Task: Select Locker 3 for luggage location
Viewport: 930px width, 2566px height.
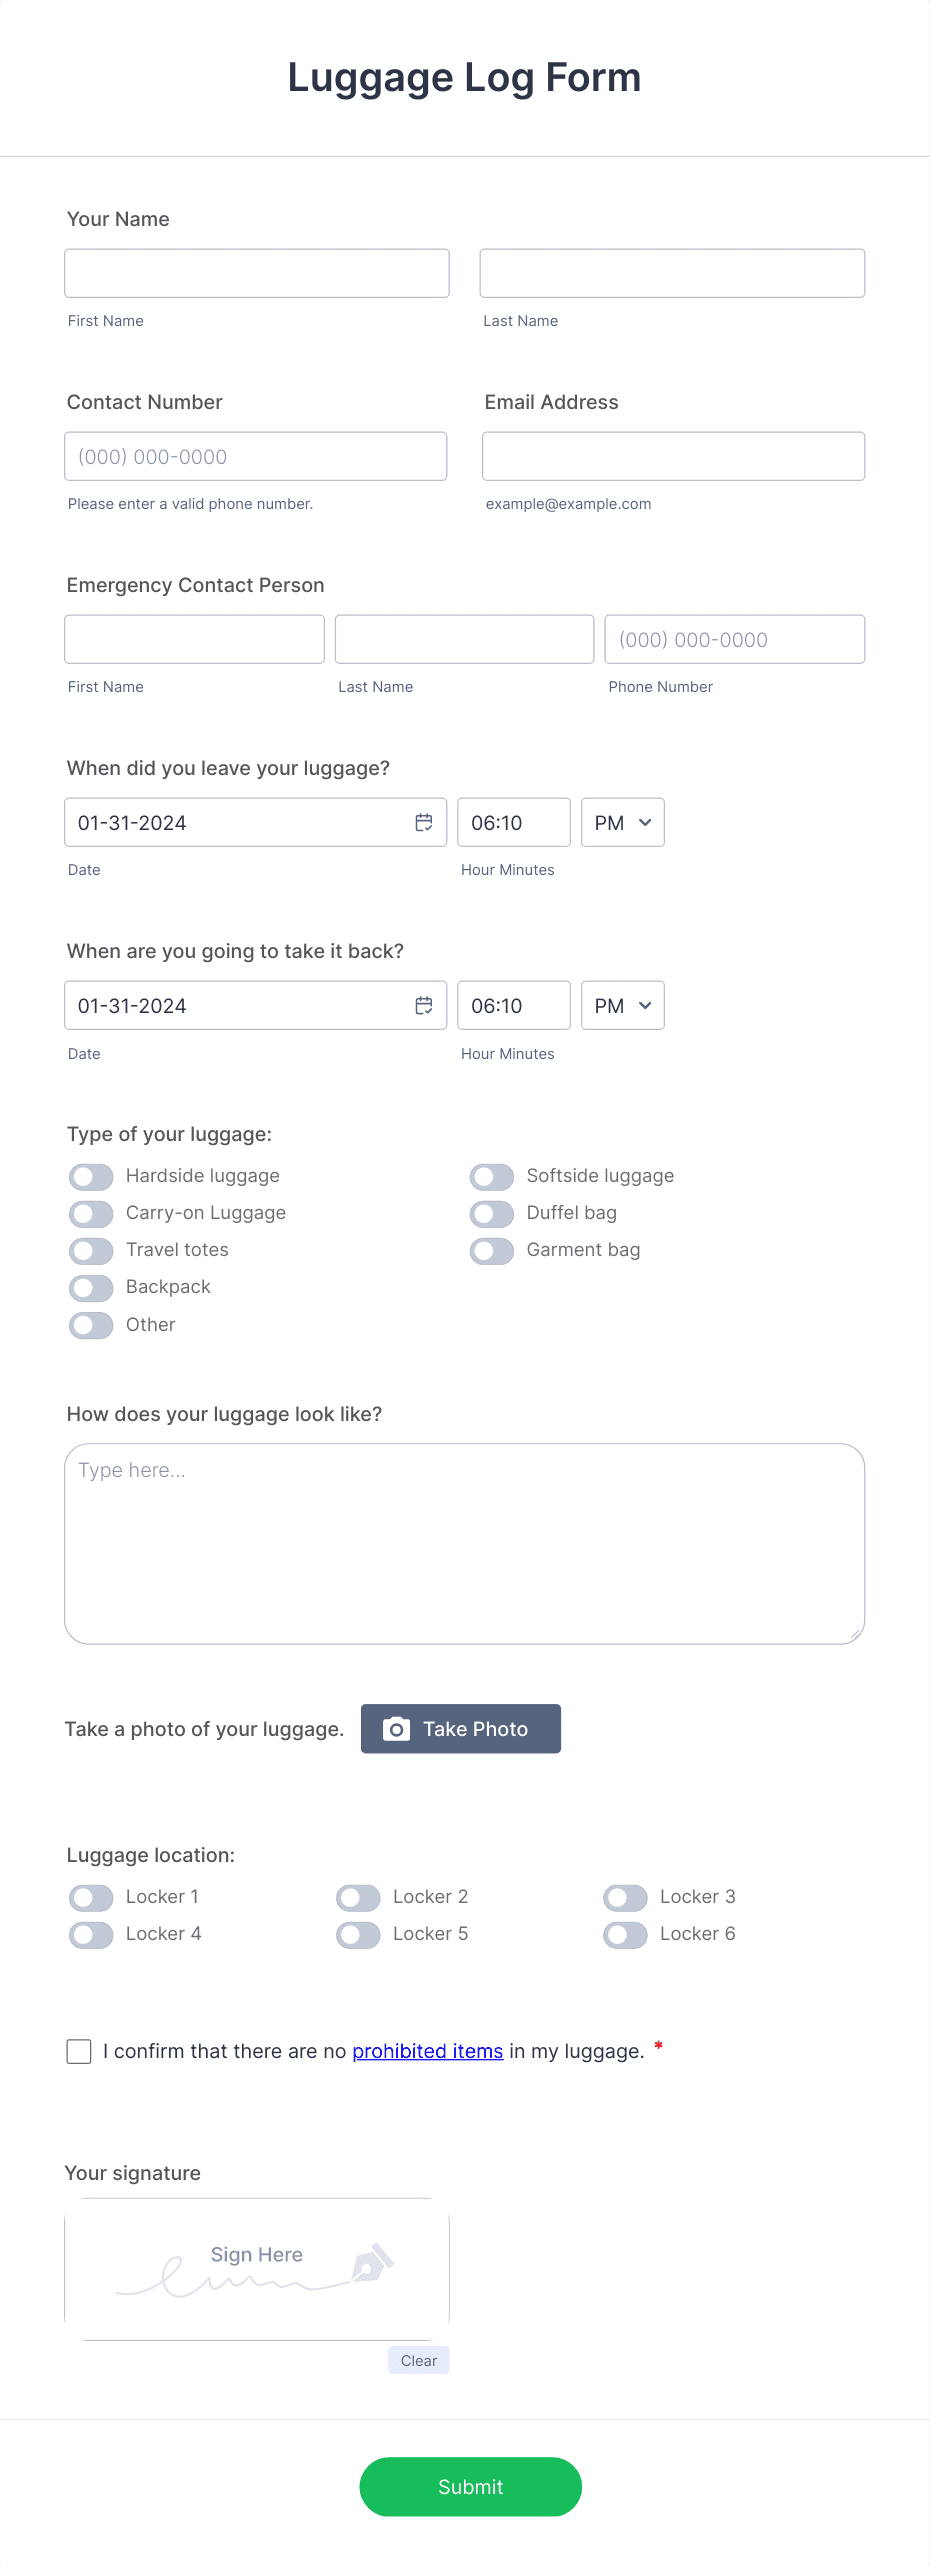Action: click(625, 1897)
